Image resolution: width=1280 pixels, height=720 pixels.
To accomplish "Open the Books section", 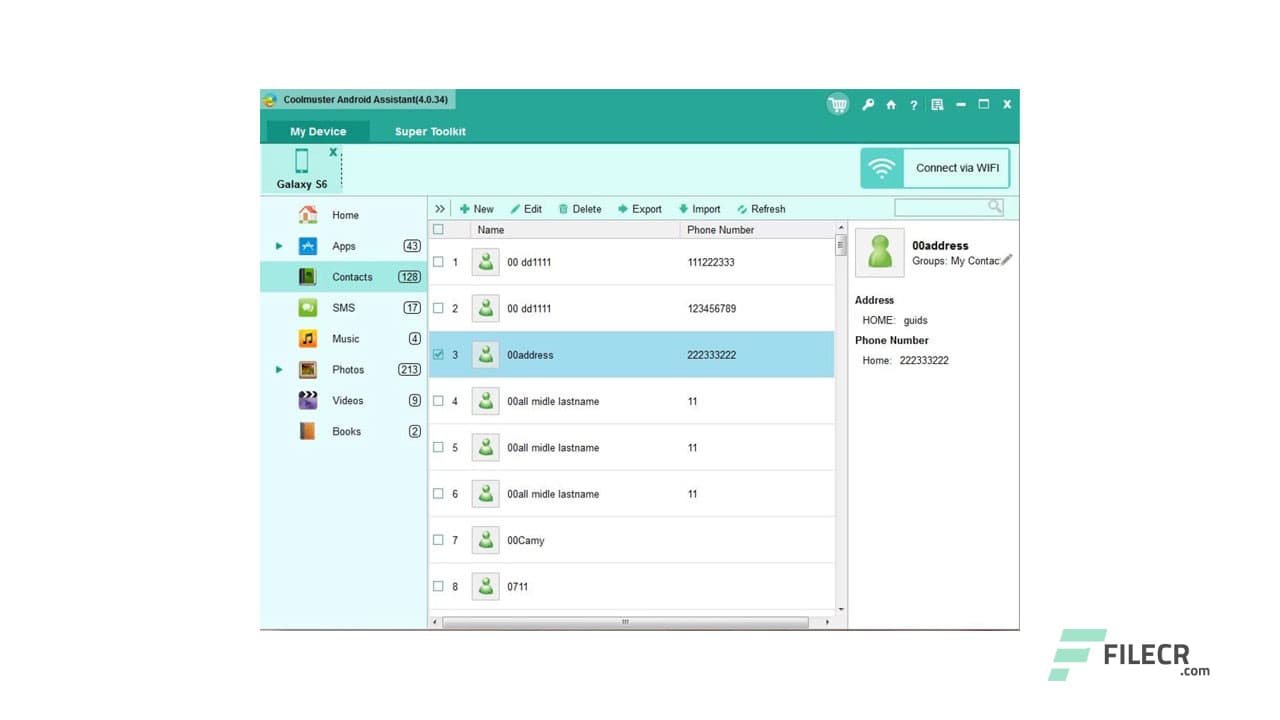I will tap(346, 431).
